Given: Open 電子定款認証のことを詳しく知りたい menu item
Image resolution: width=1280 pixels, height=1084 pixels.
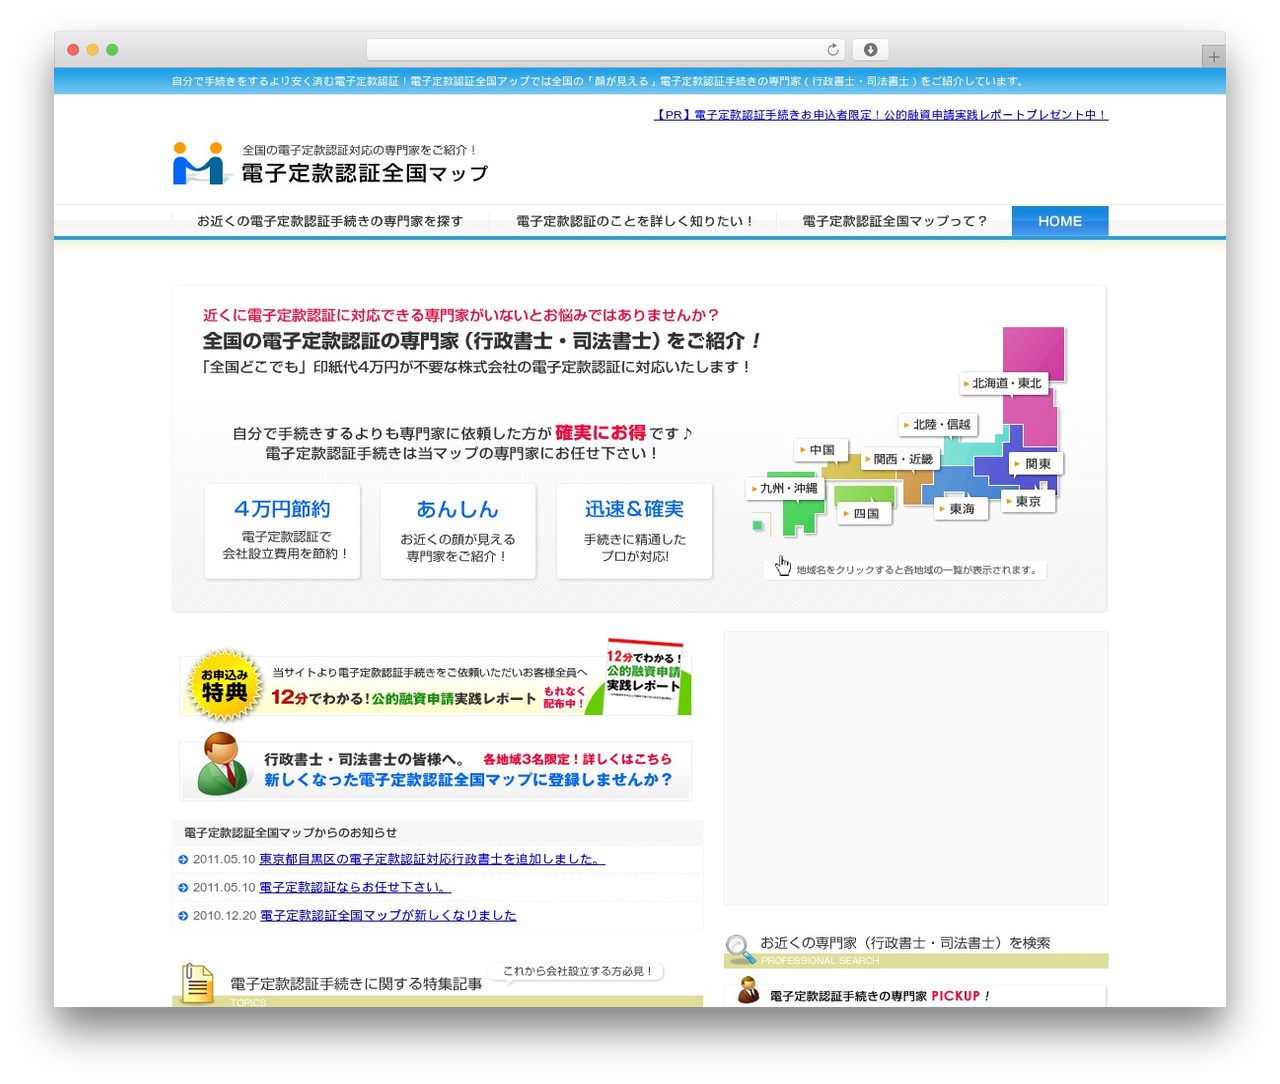Looking at the screenshot, I should click(634, 221).
